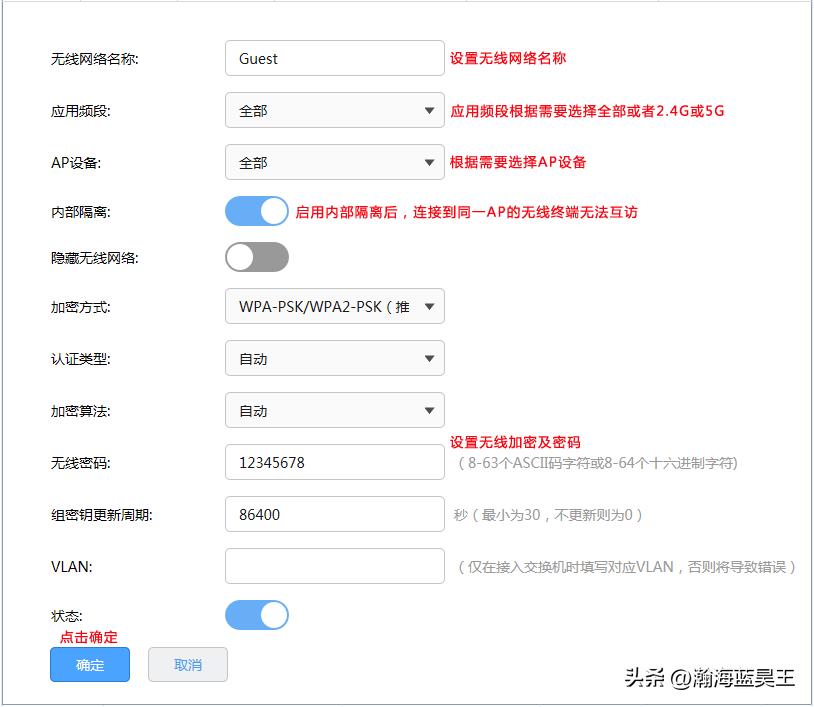Click the 加密方式 dropdown arrow
The image size is (814, 707).
click(x=430, y=306)
